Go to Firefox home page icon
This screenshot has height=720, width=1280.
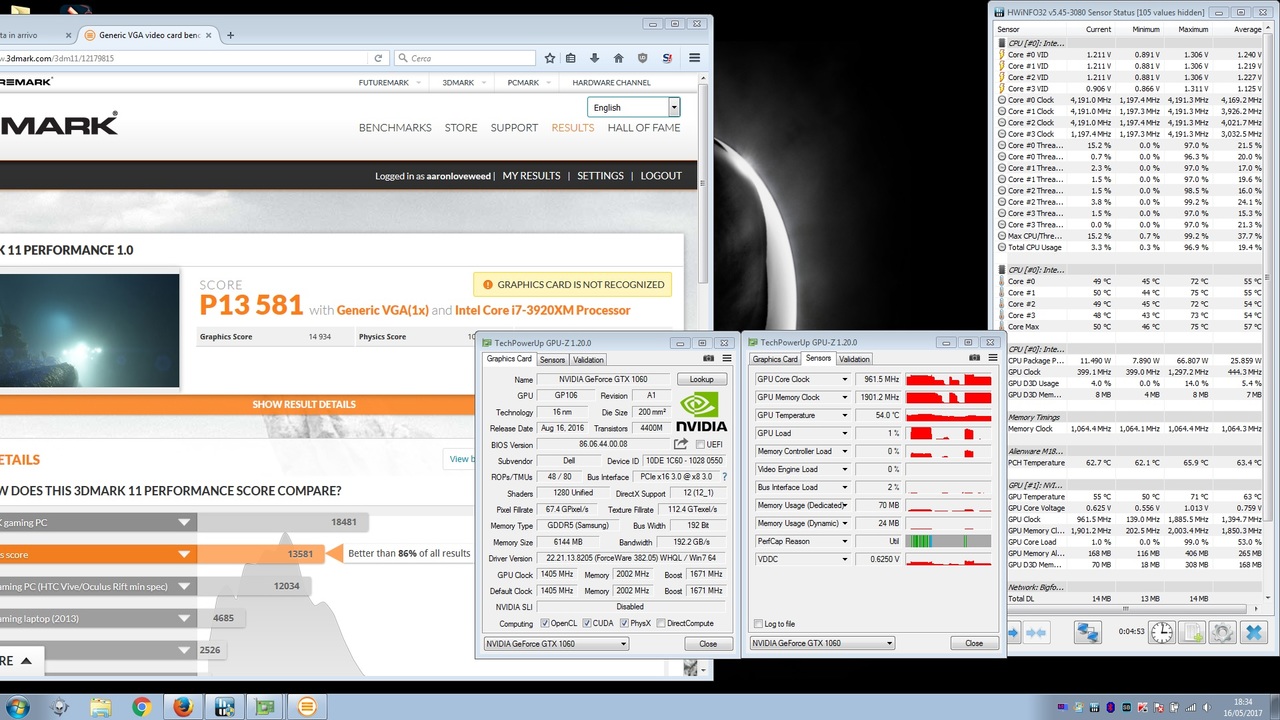tap(618, 58)
